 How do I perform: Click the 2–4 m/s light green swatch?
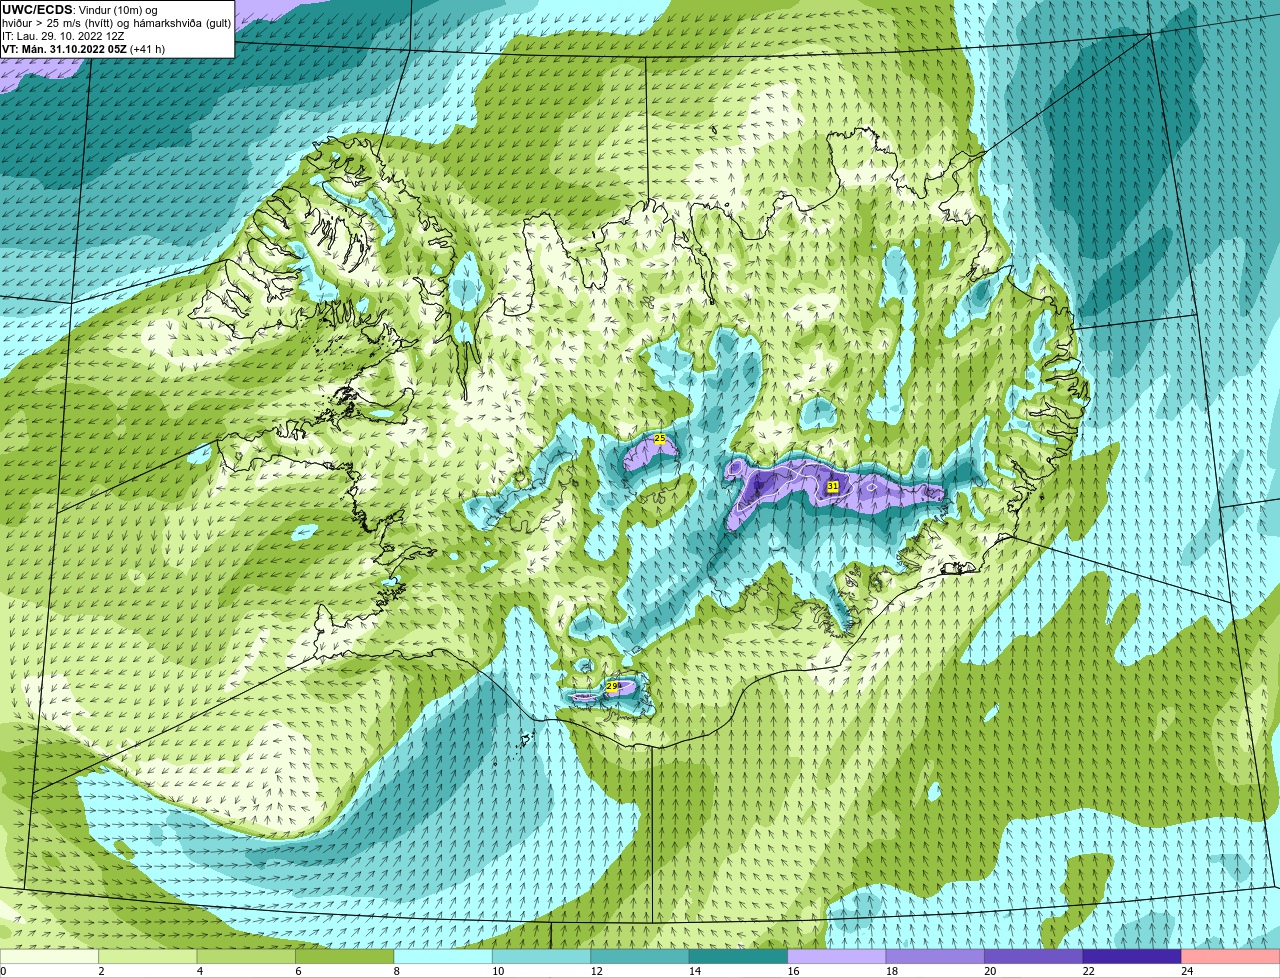(x=148, y=956)
